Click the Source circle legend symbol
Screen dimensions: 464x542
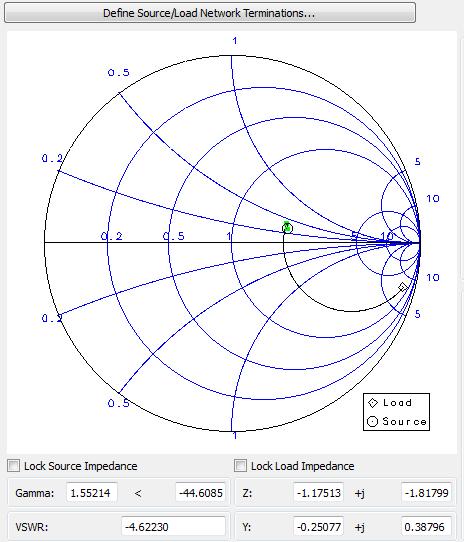(372, 421)
